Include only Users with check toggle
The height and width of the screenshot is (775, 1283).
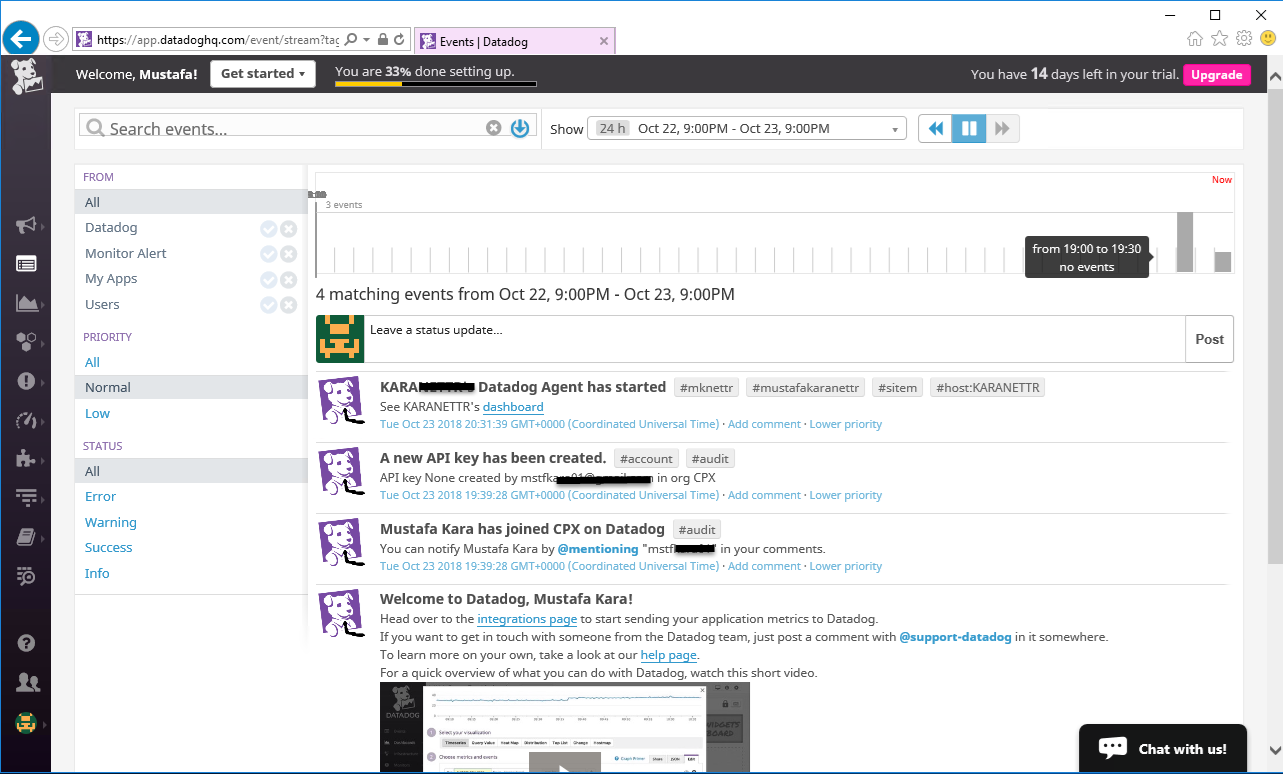click(268, 305)
